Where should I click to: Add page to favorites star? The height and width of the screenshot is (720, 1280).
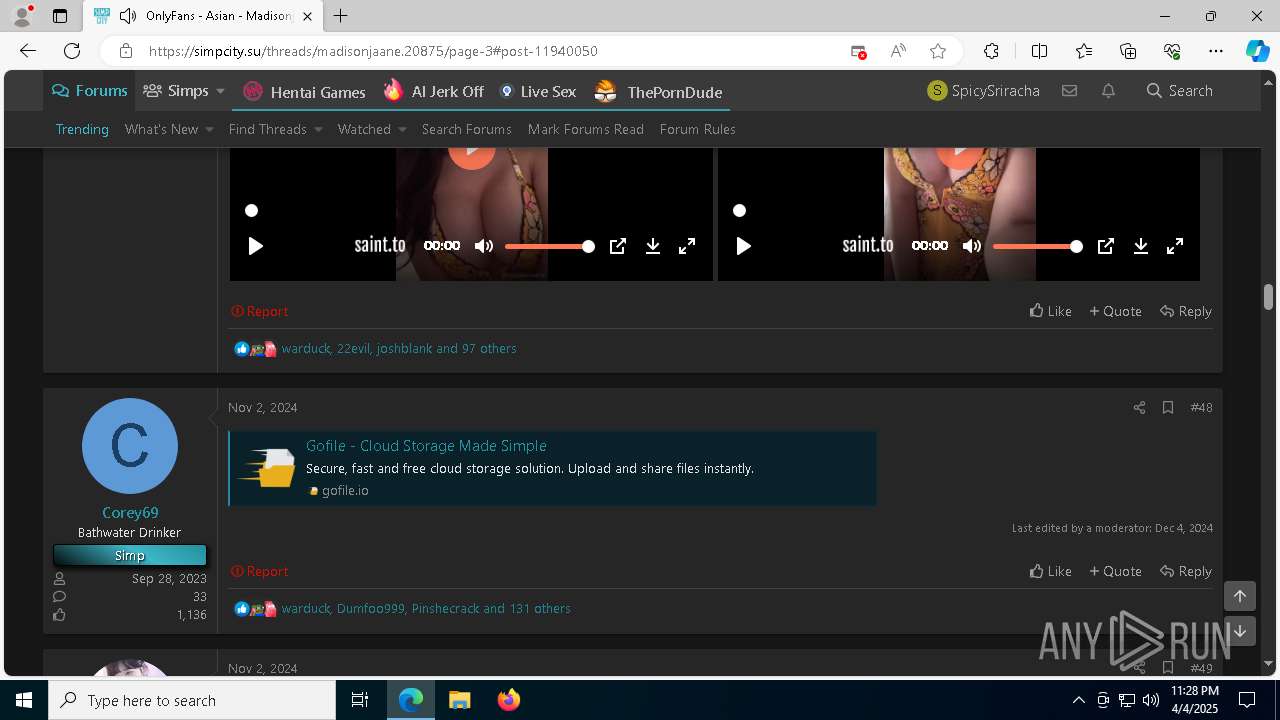coord(937,51)
